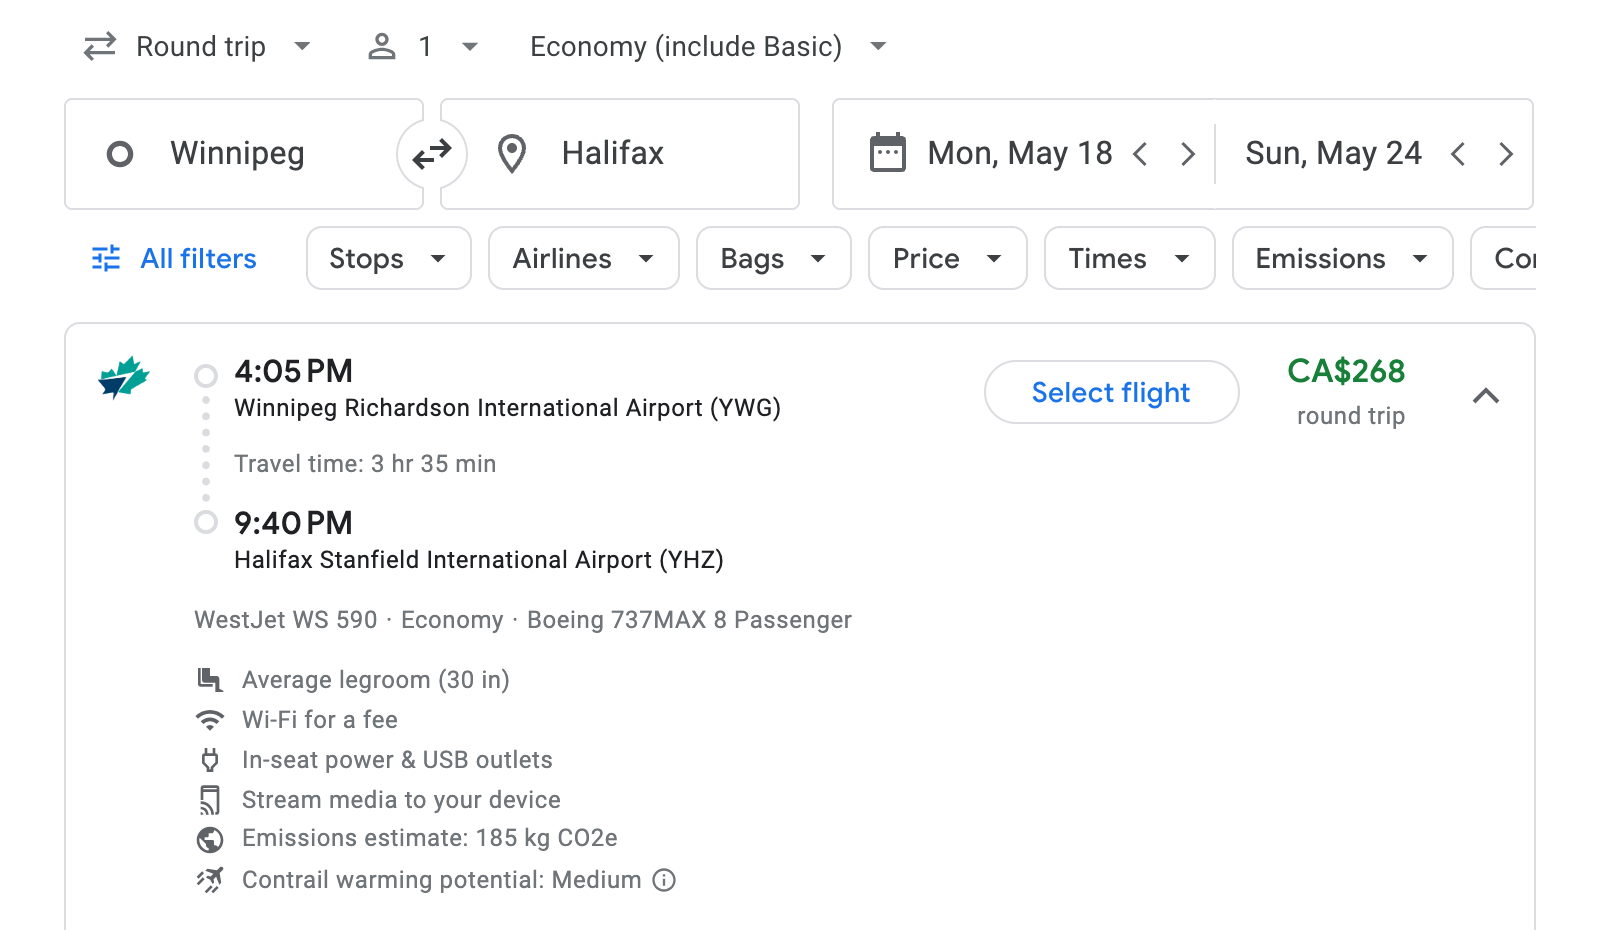Click the emissions estimate globe icon
Viewport: 1600px width, 930px height.
(x=210, y=839)
